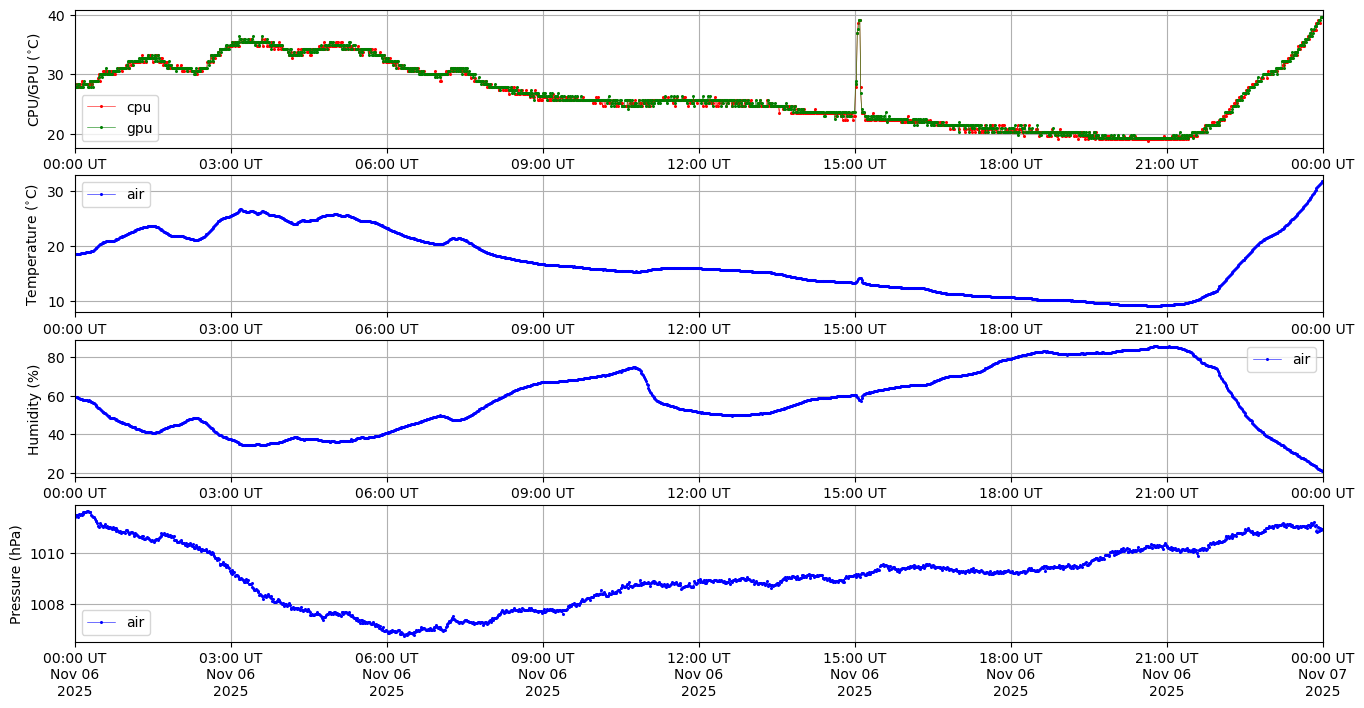Click the Humidity (%) y-axis label

(x=34, y=410)
